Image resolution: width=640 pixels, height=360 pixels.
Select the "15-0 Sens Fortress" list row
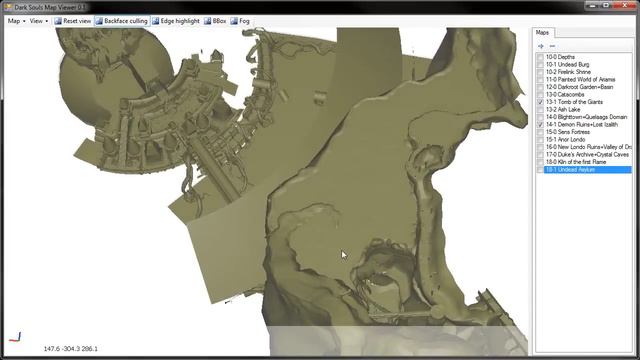tap(568, 132)
